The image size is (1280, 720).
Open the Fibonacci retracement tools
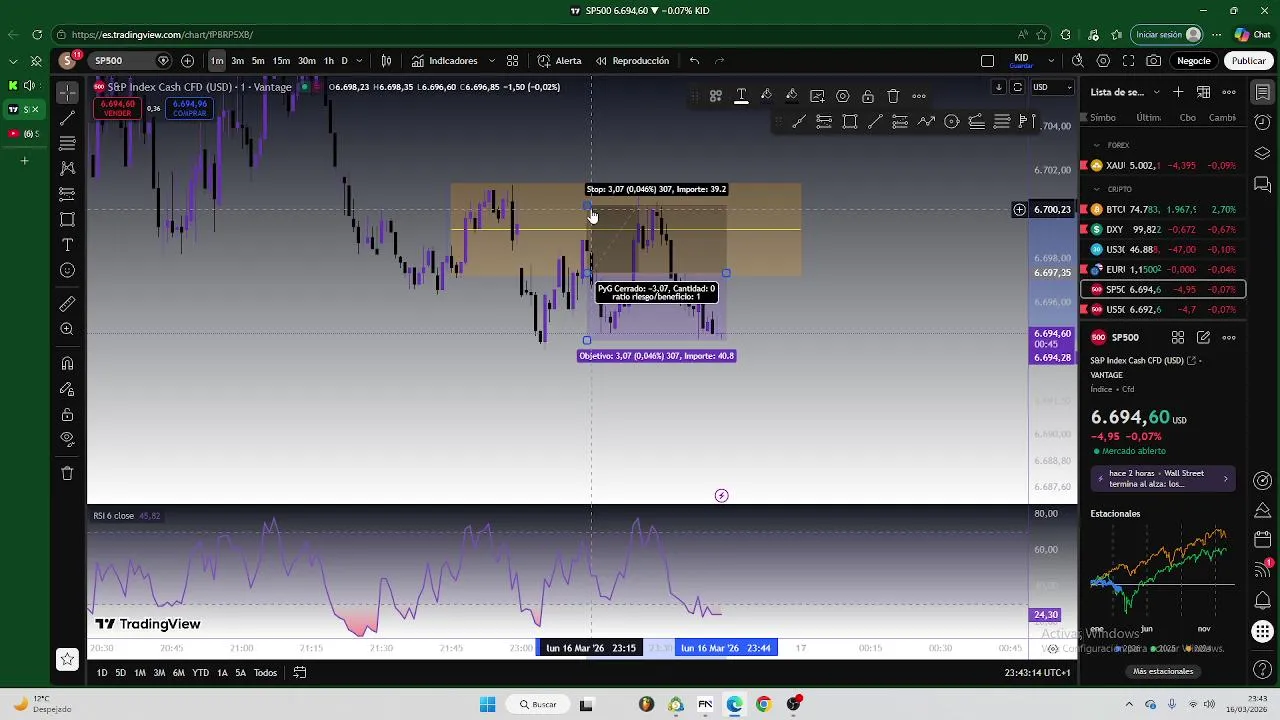pos(67,143)
